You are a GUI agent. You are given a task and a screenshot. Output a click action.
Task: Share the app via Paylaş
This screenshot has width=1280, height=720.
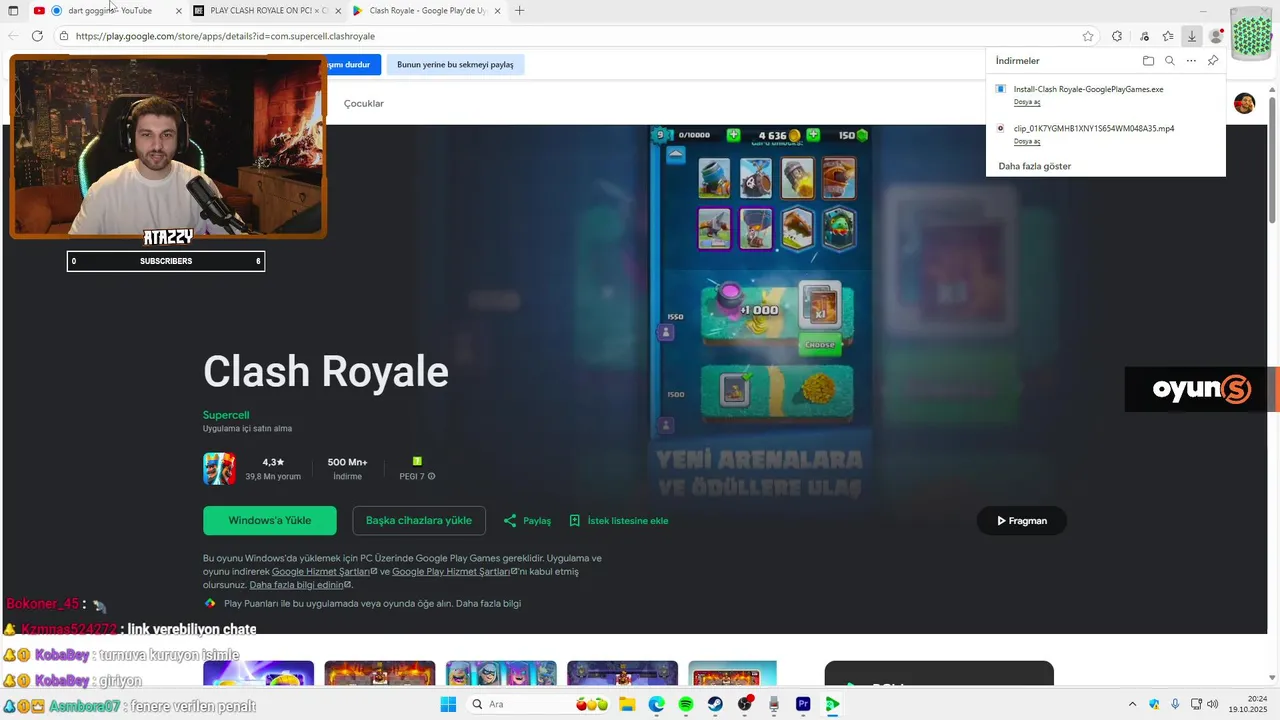(527, 521)
